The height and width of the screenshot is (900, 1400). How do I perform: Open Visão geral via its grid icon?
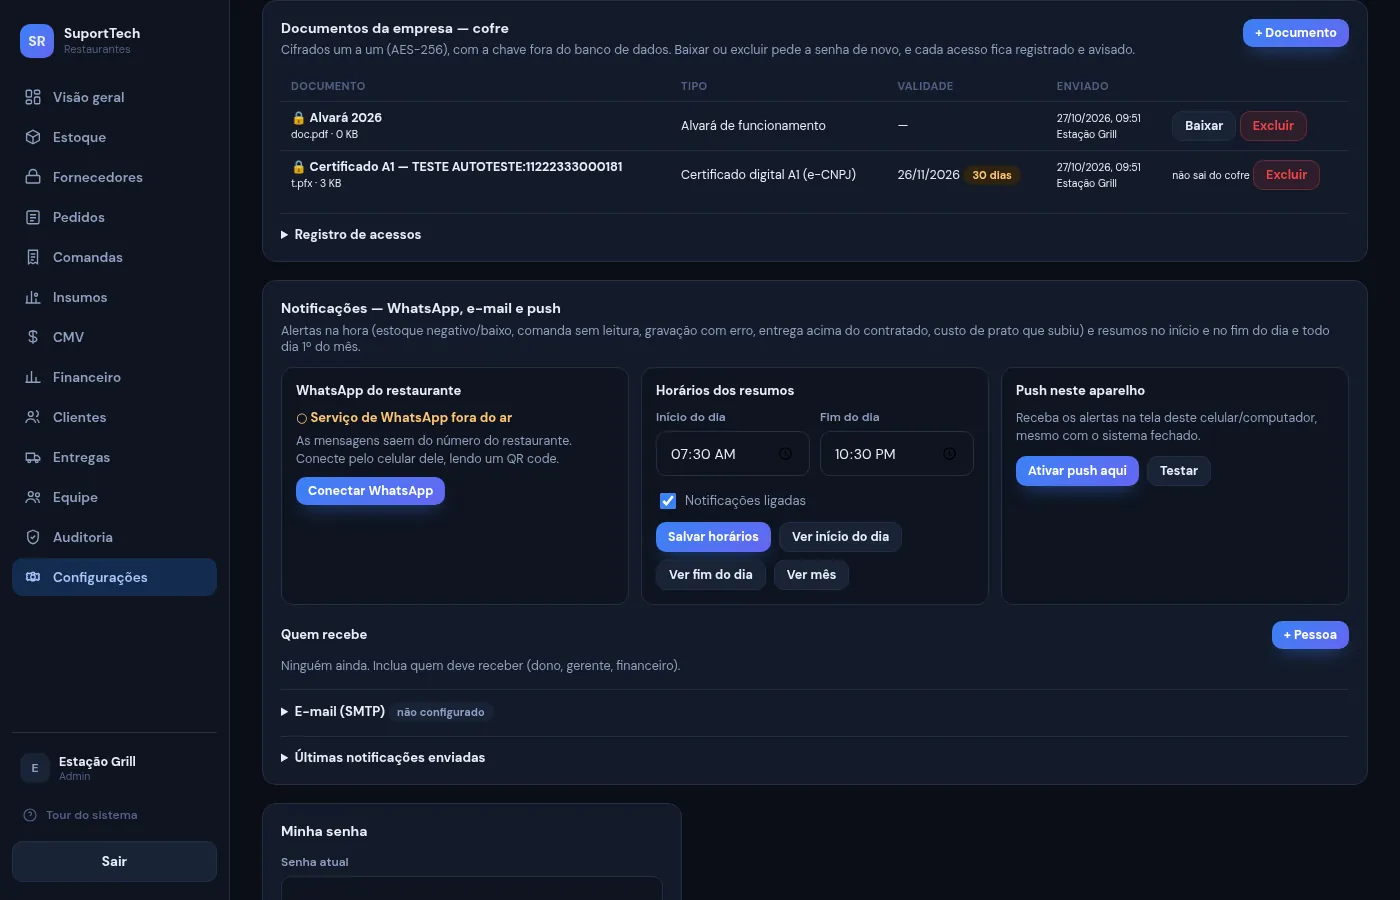tap(33, 97)
